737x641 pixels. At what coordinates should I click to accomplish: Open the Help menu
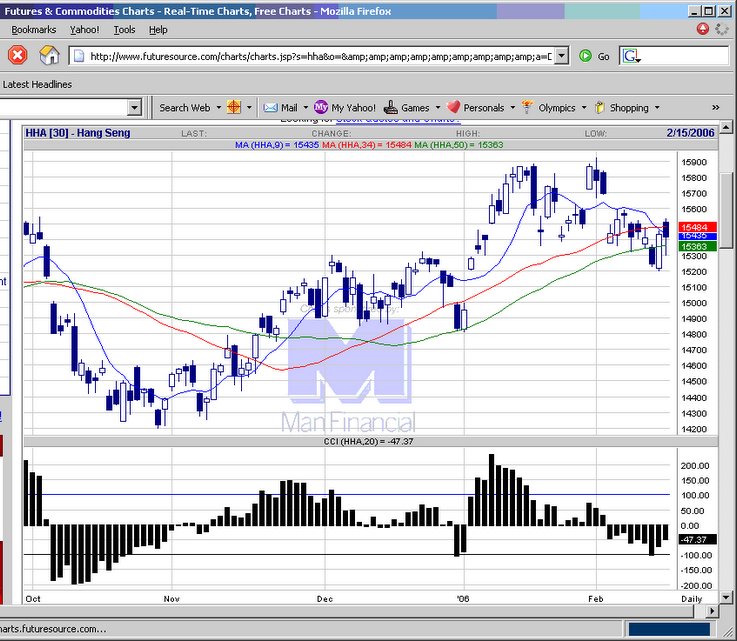coord(158,30)
